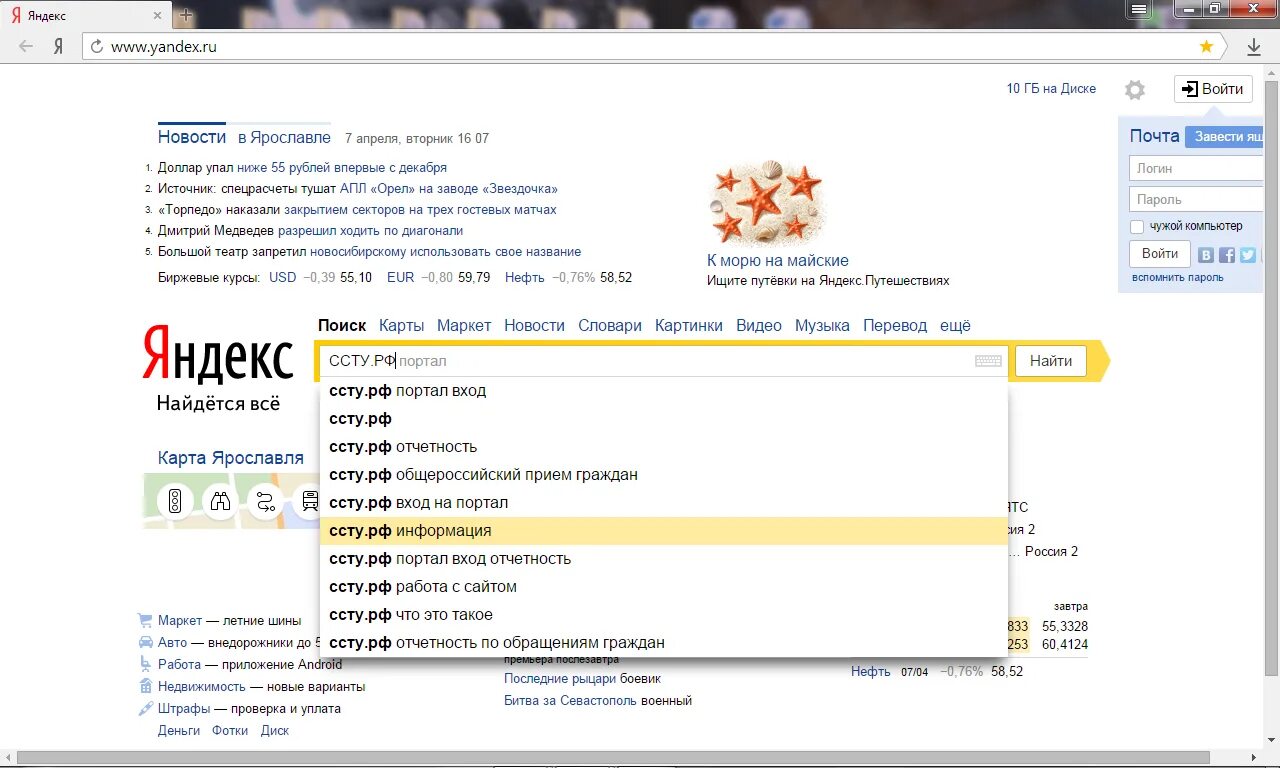Image resolution: width=1280 pixels, height=768 pixels.
Task: Open the 10 ГБ на Диске link
Action: 1051,89
